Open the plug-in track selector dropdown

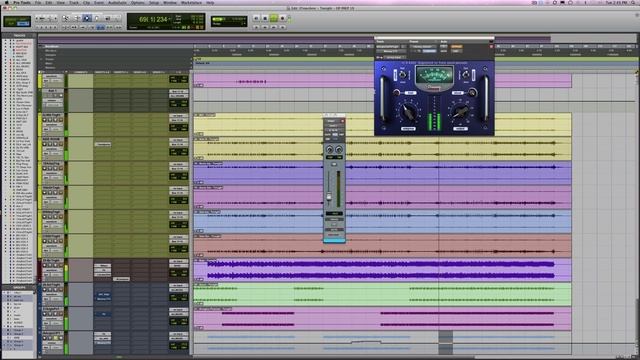(x=388, y=47)
